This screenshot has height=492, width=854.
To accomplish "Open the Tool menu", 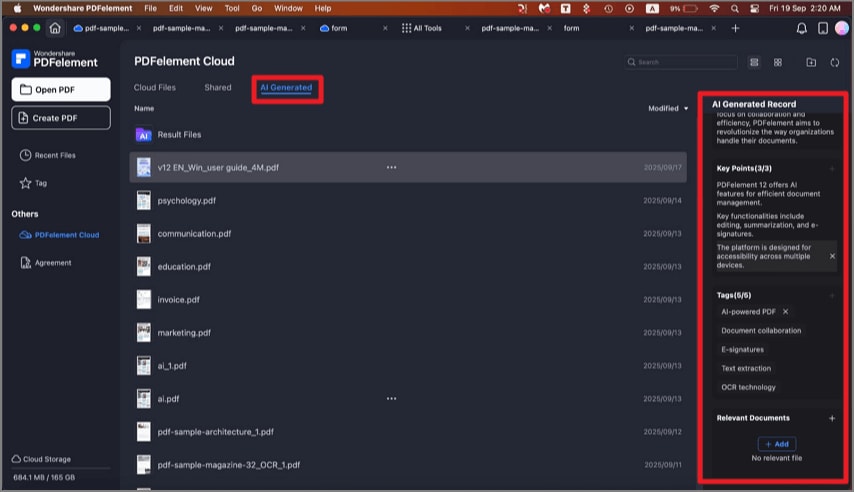I will [232, 8].
